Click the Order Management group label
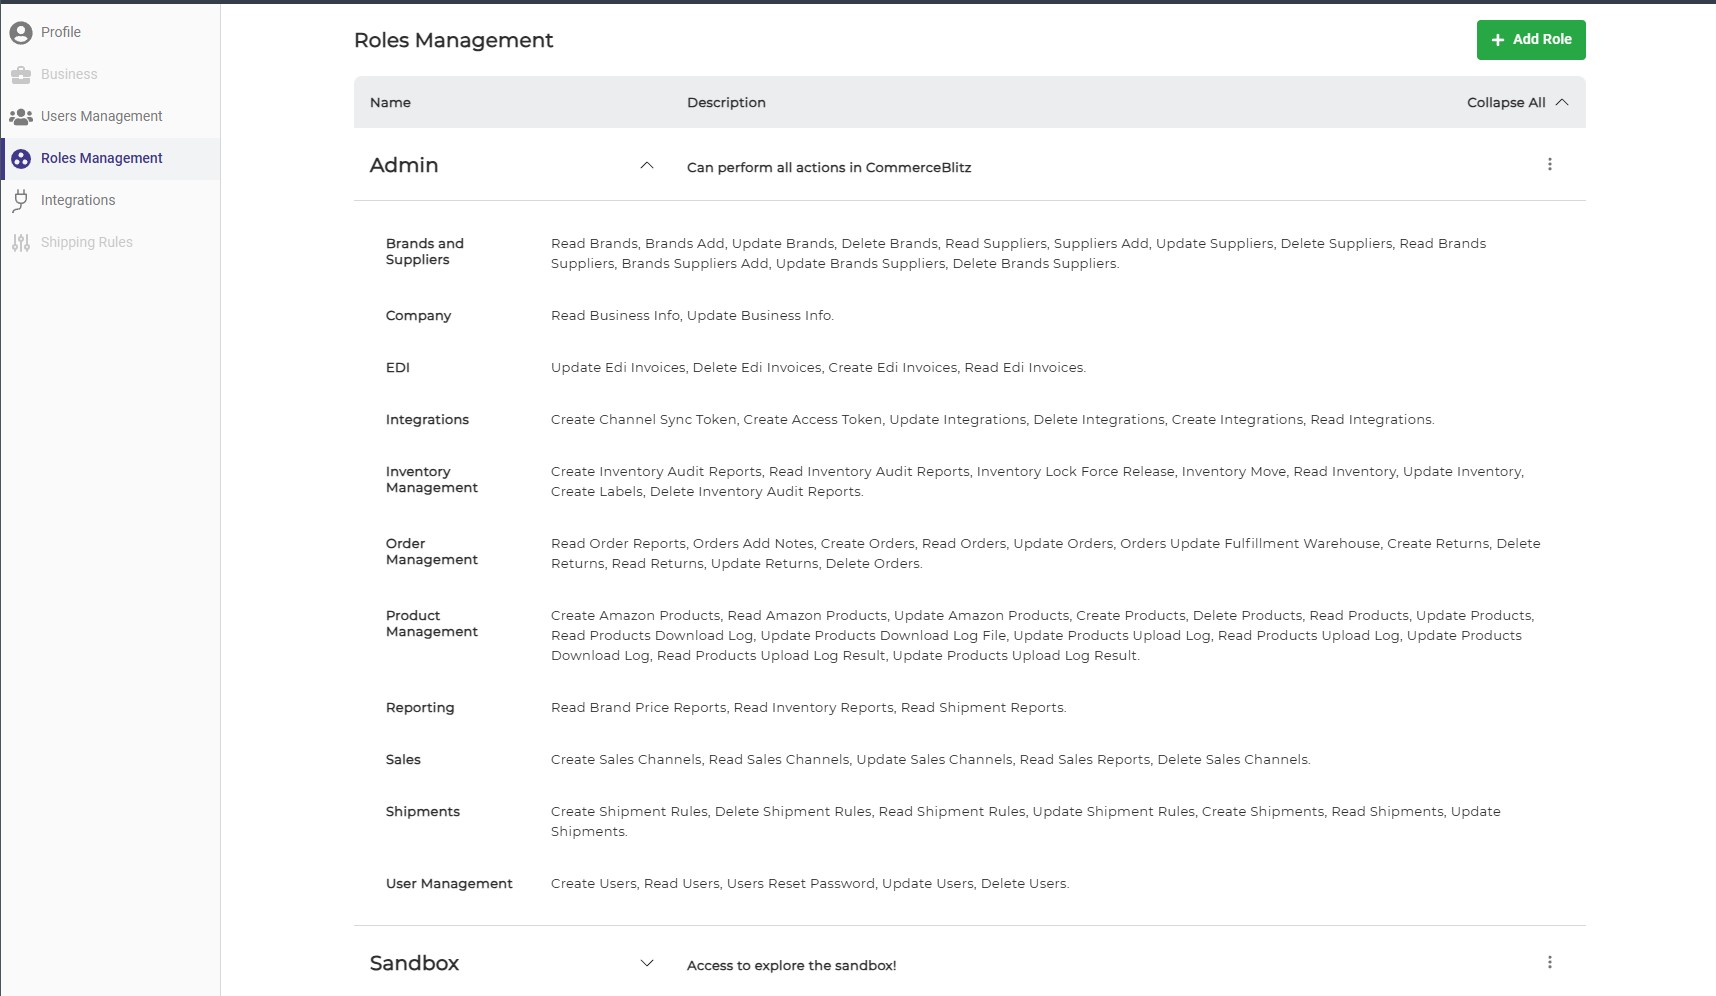 (x=432, y=552)
